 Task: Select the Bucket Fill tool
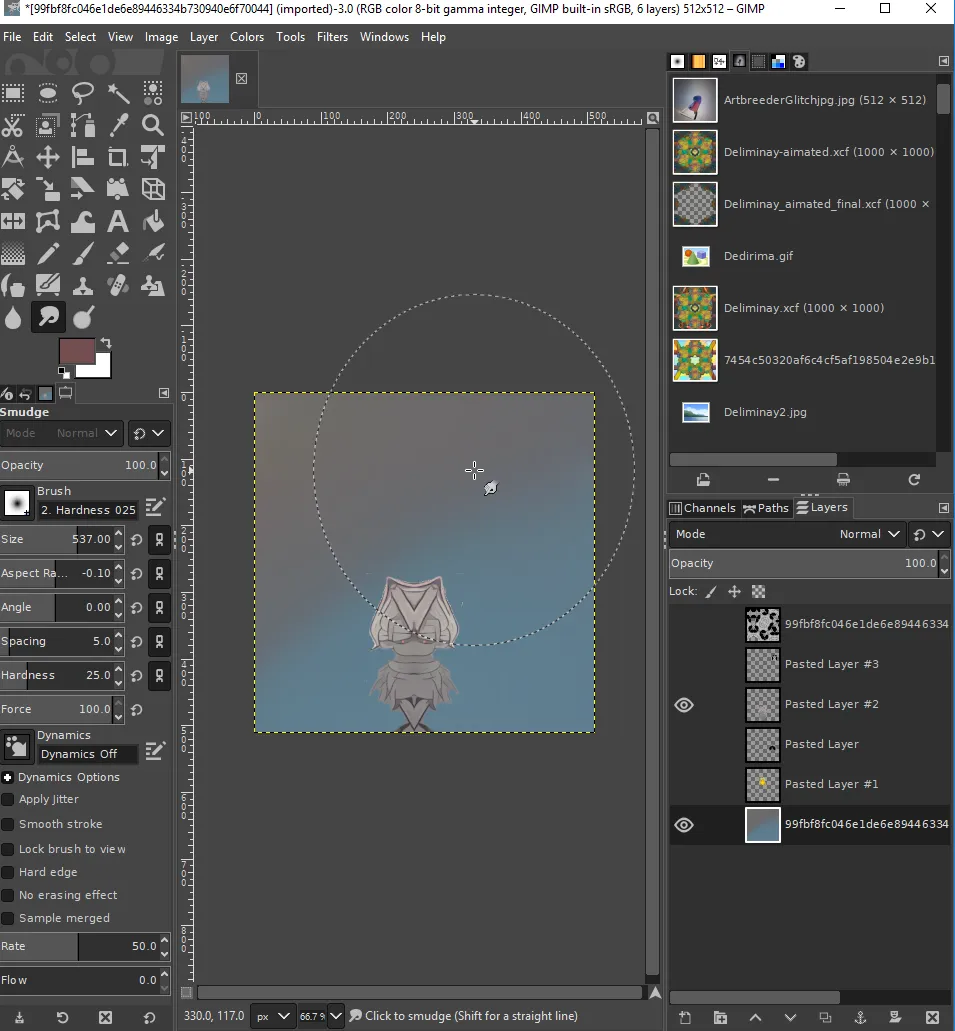tap(153, 222)
